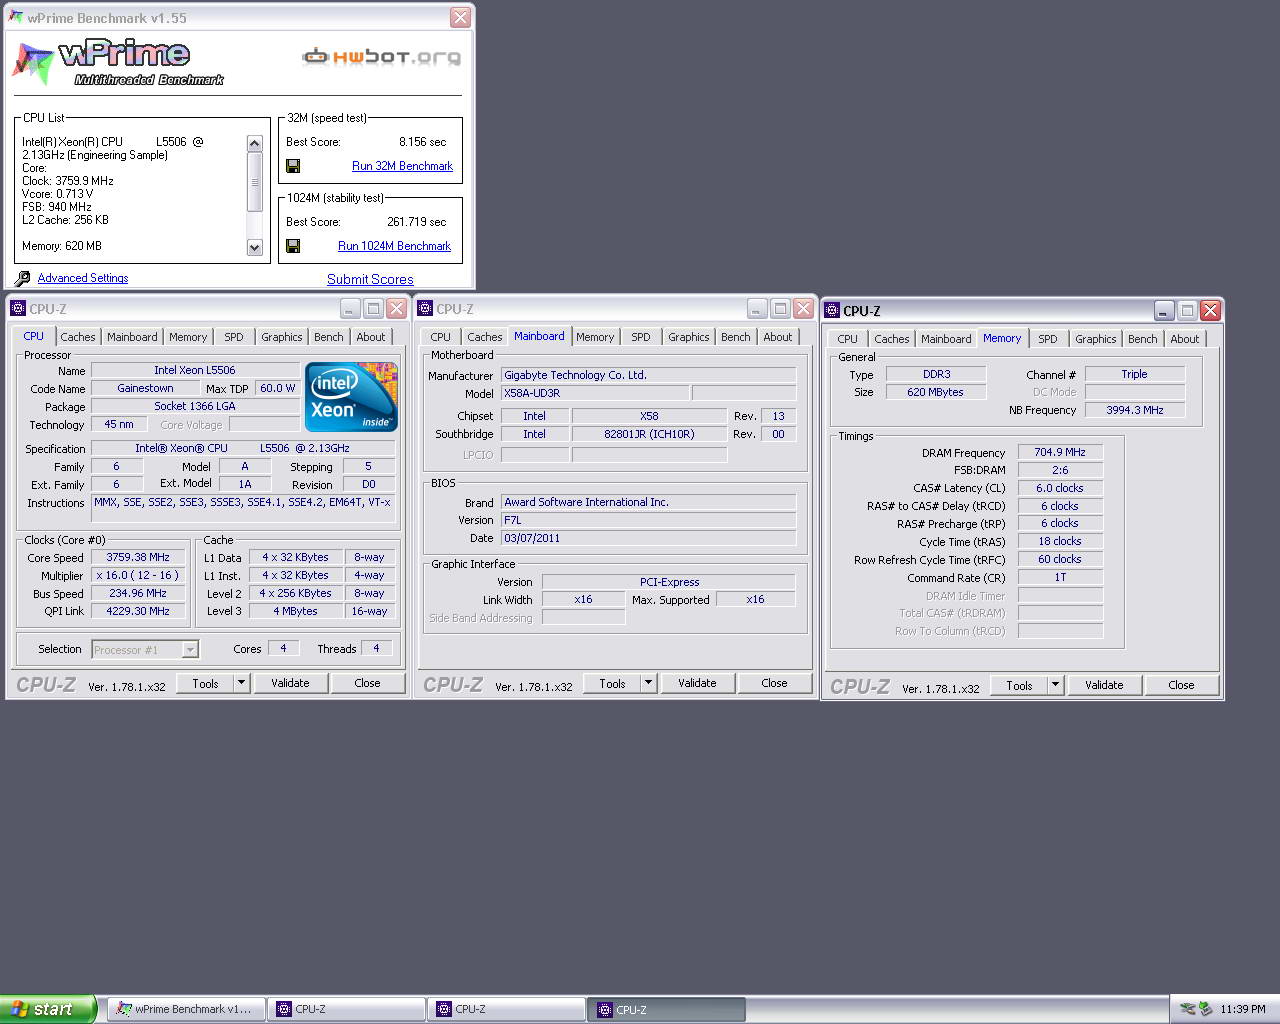Activate the first CPU-Z taskbar button
Viewport: 1280px width, 1024px height.
coord(346,1009)
